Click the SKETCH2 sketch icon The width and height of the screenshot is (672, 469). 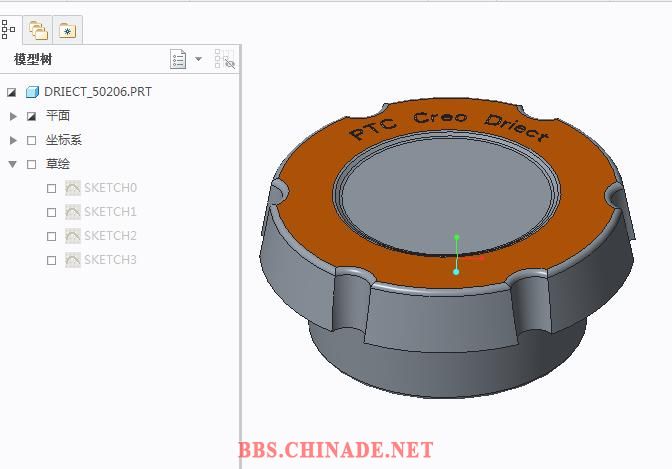tap(73, 236)
